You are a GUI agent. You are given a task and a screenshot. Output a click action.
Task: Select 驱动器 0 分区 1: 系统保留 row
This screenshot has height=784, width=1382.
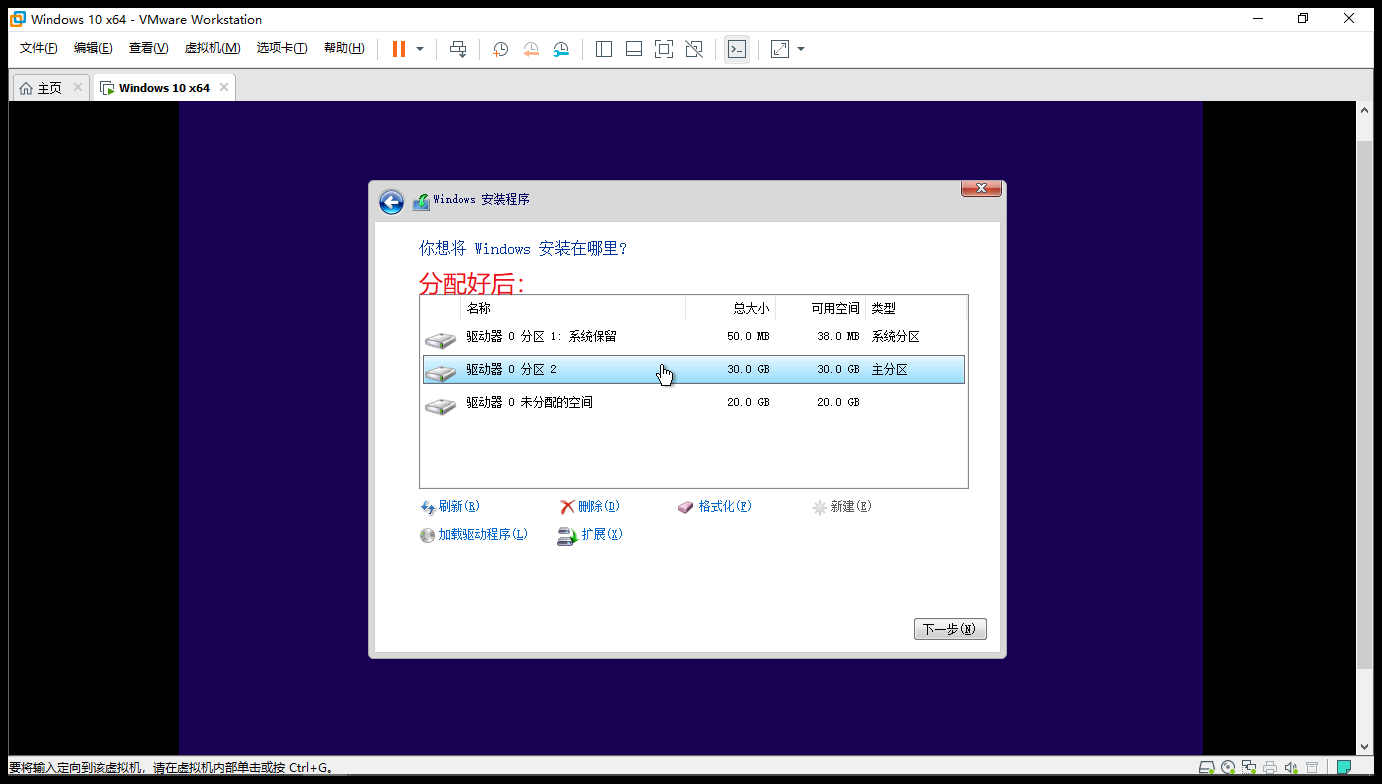(694, 337)
